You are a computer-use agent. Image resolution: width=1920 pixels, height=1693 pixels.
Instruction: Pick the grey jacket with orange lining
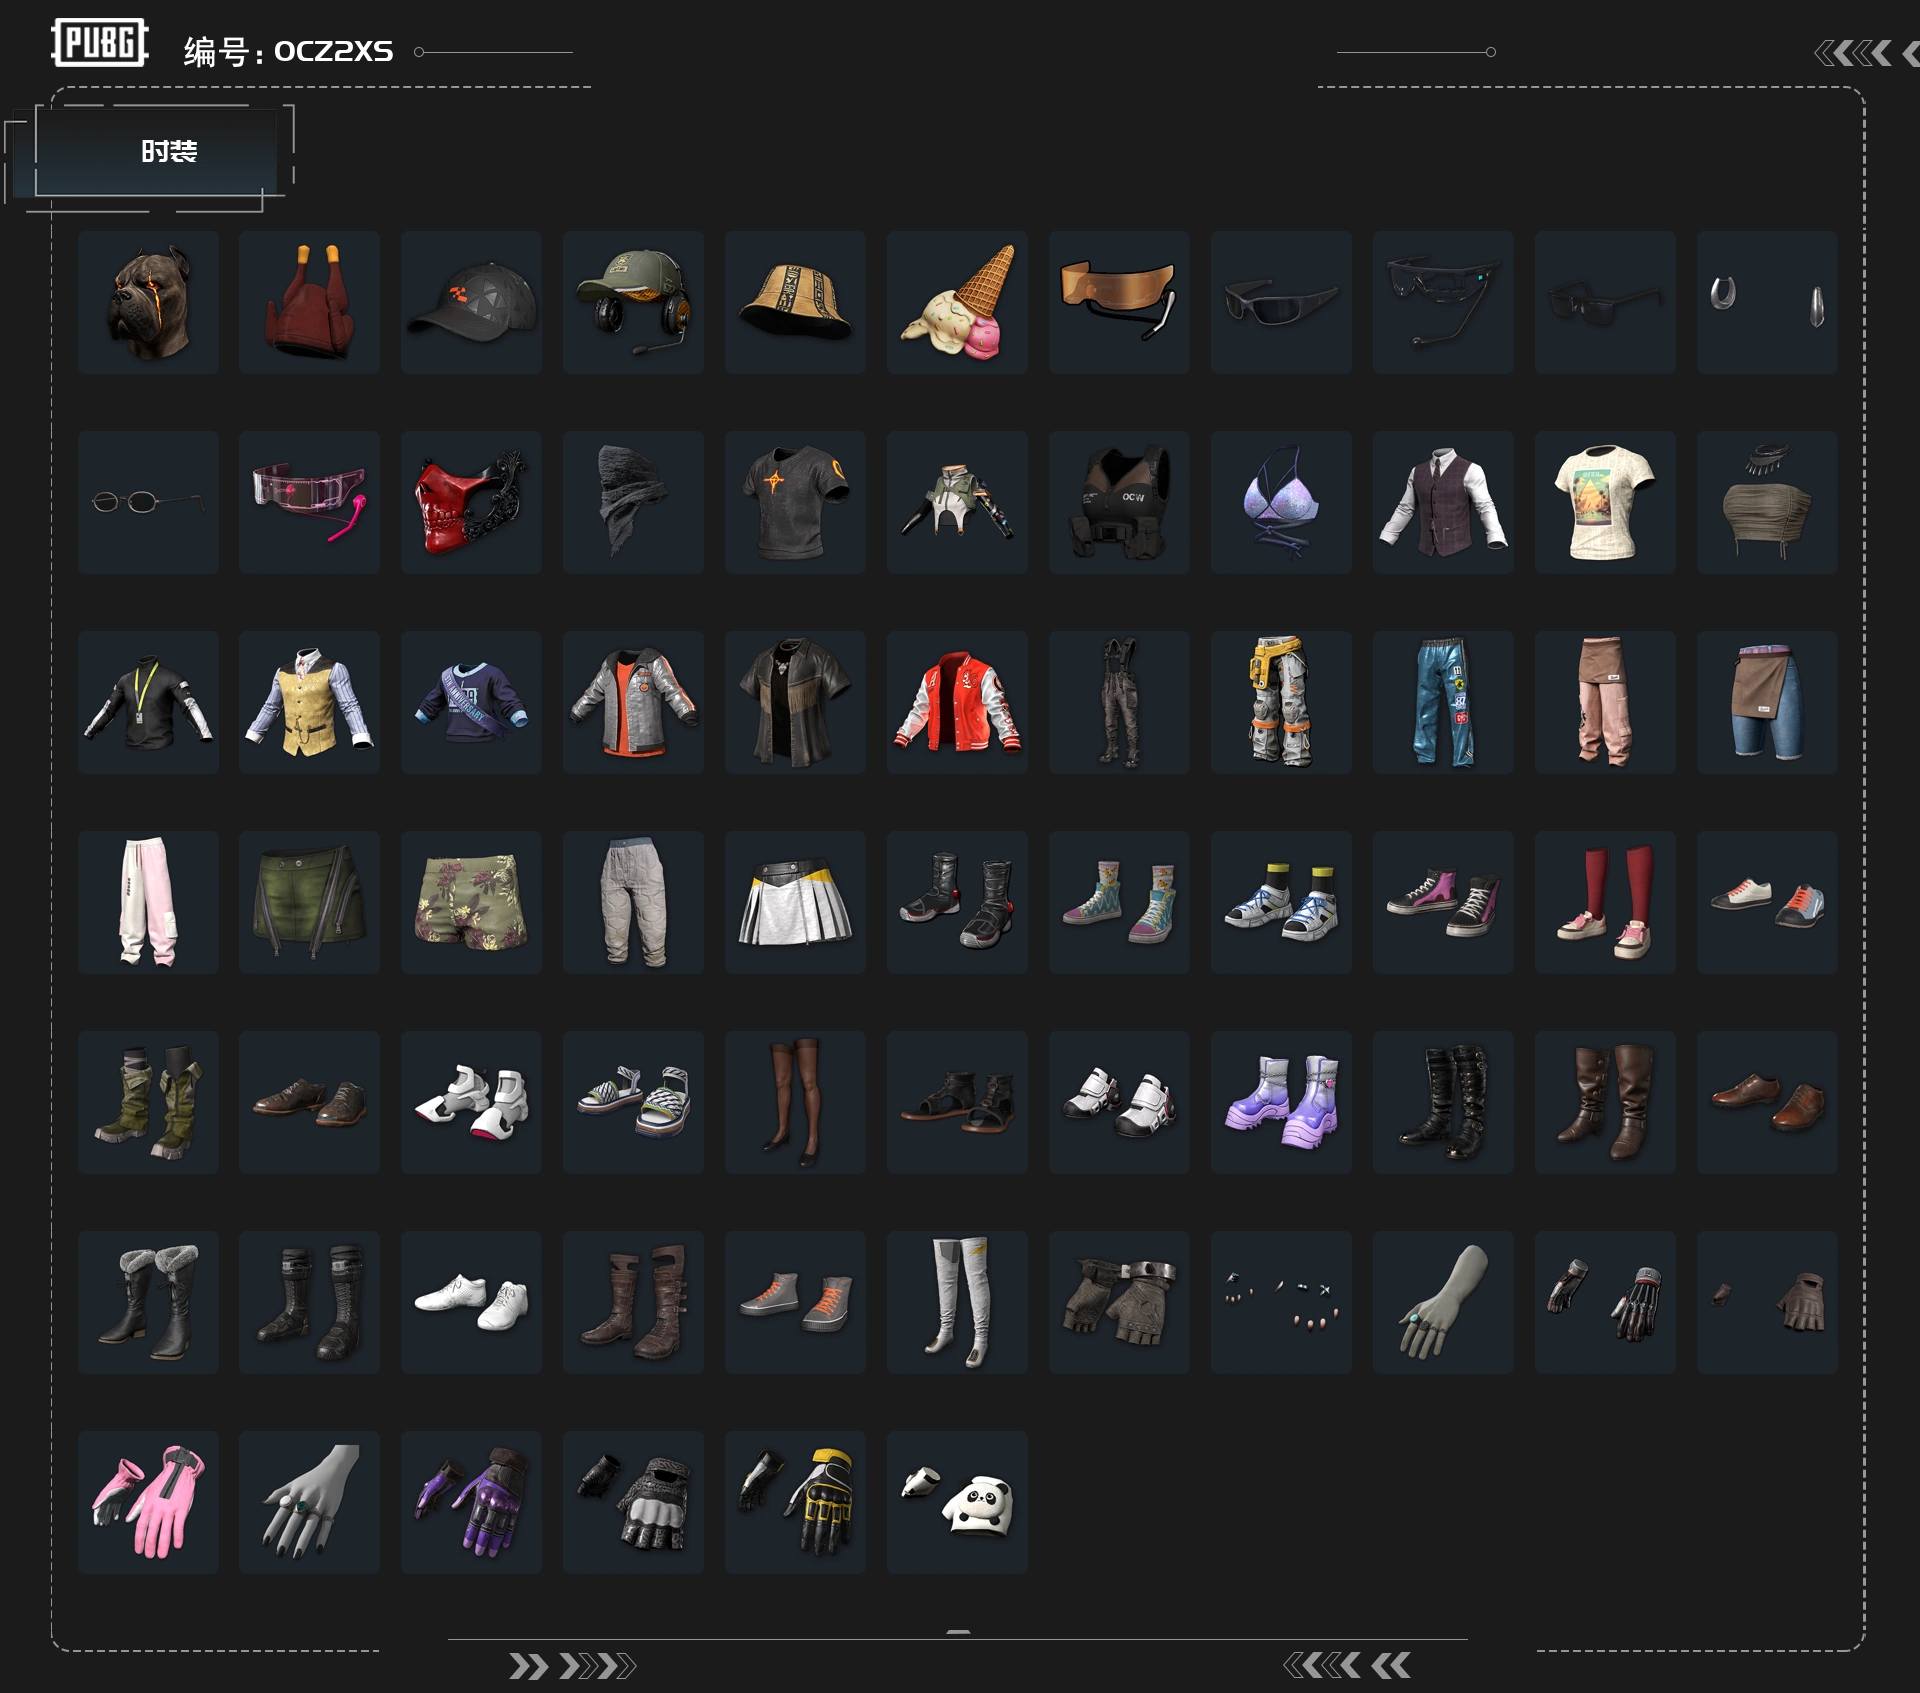coord(633,702)
